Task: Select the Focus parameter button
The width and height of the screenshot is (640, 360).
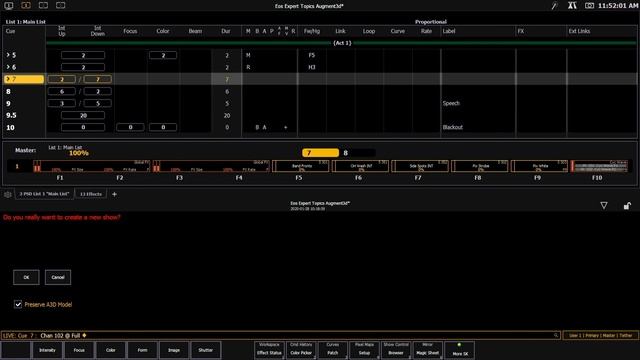Action: pos(79,350)
